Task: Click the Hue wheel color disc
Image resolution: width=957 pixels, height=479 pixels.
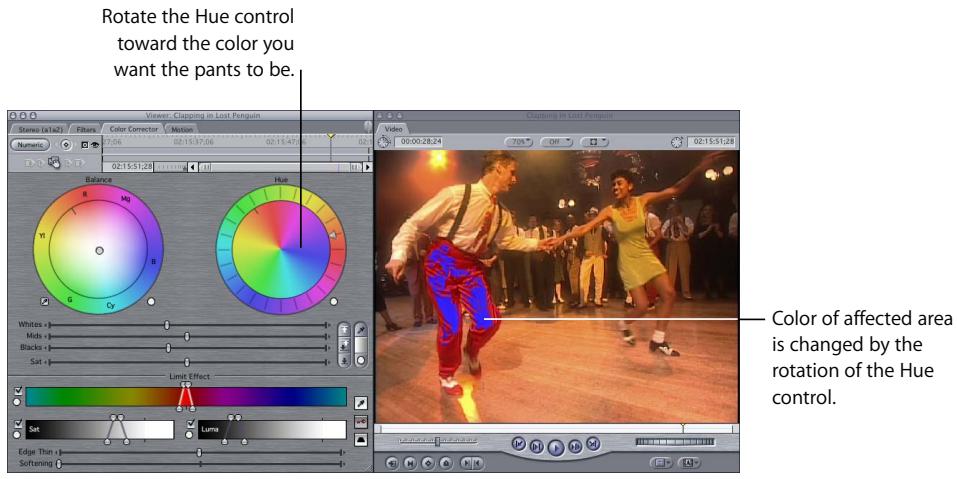Action: point(281,250)
